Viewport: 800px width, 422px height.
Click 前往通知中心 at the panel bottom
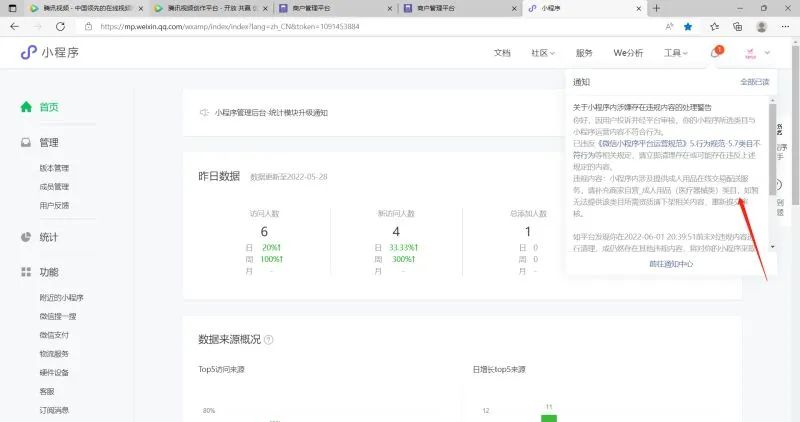(x=671, y=264)
